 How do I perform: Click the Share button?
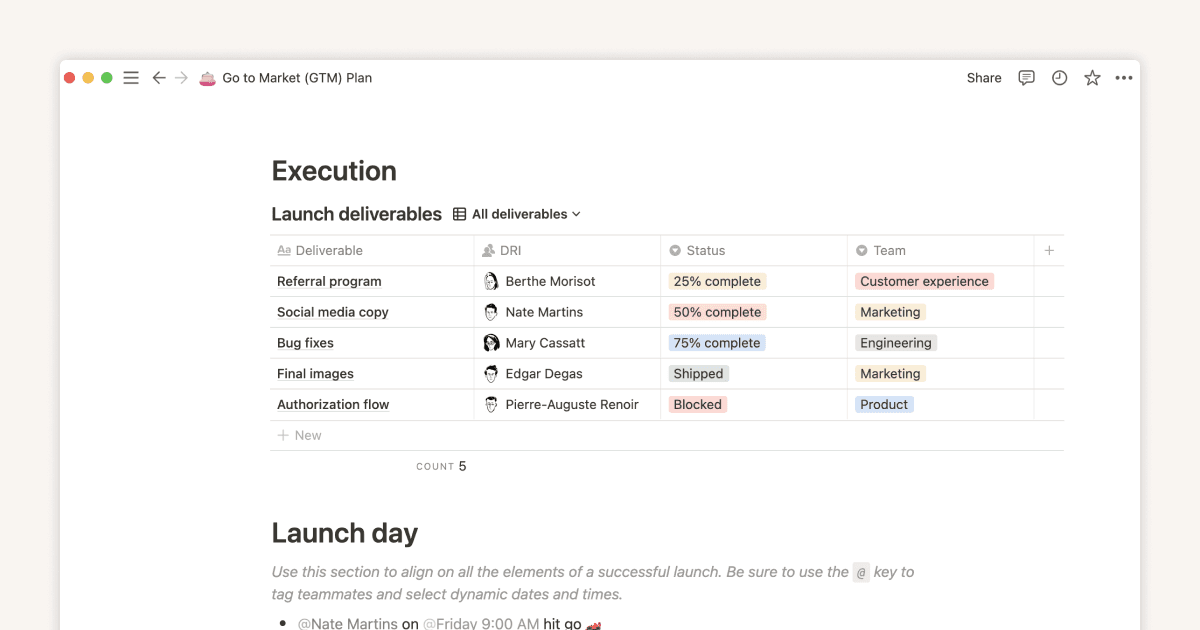[x=983, y=77]
